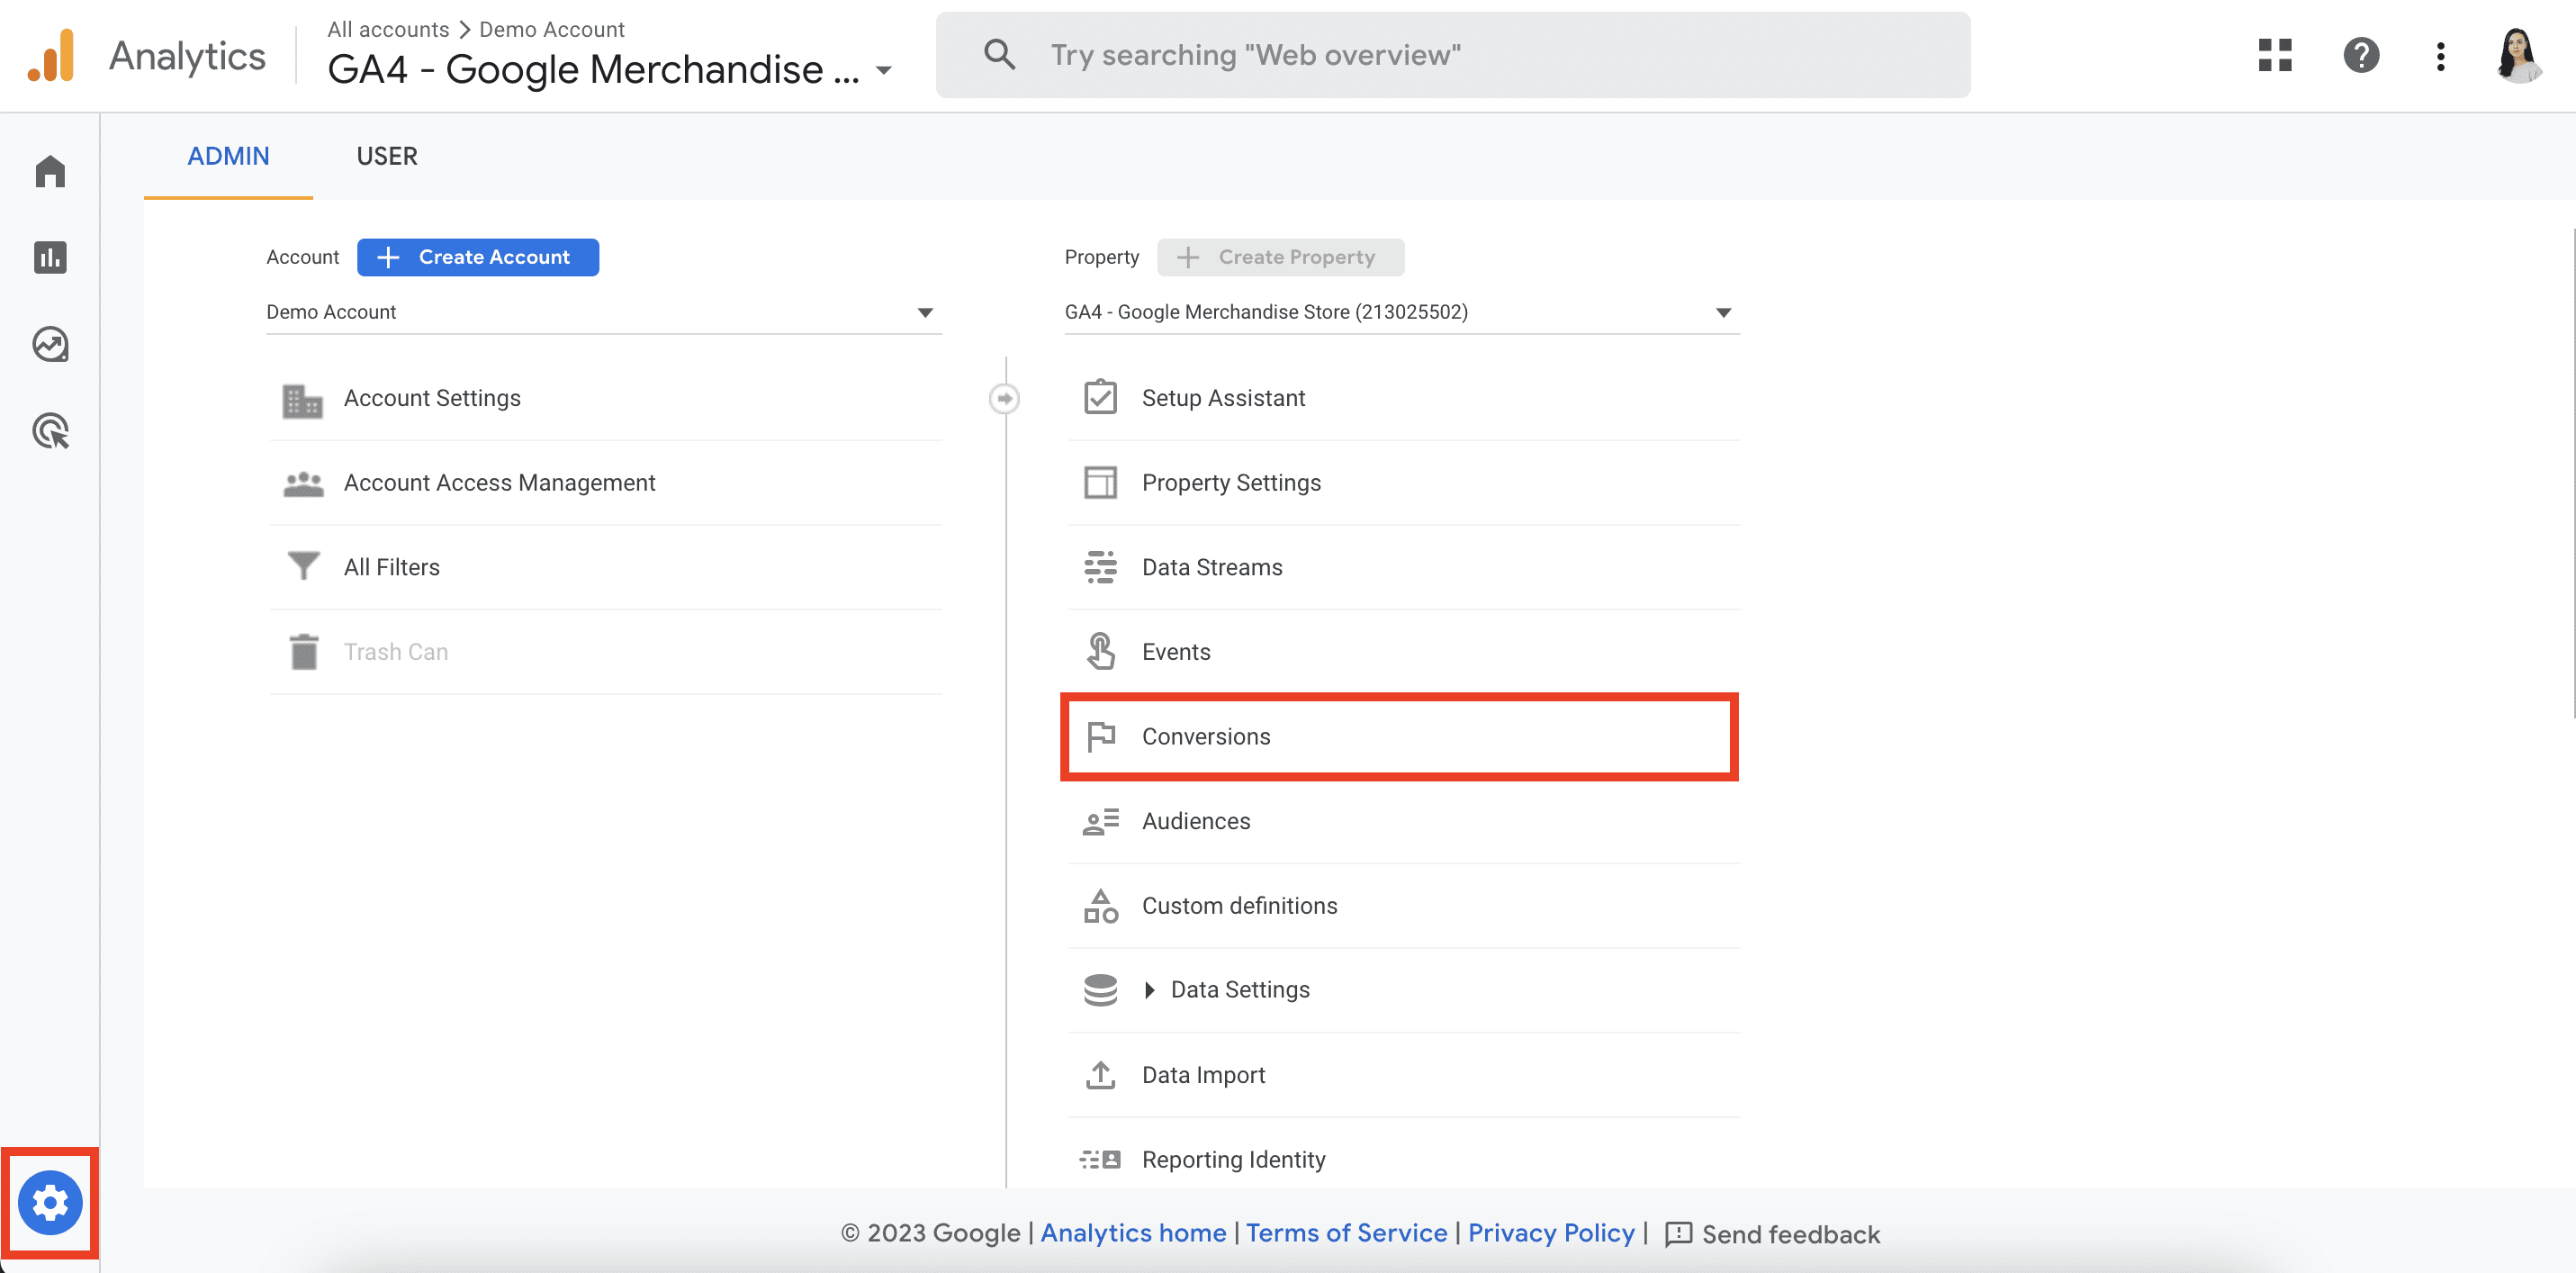Click the search input field
Screen dimensions: 2576x1273
pyautogui.click(x=1453, y=54)
